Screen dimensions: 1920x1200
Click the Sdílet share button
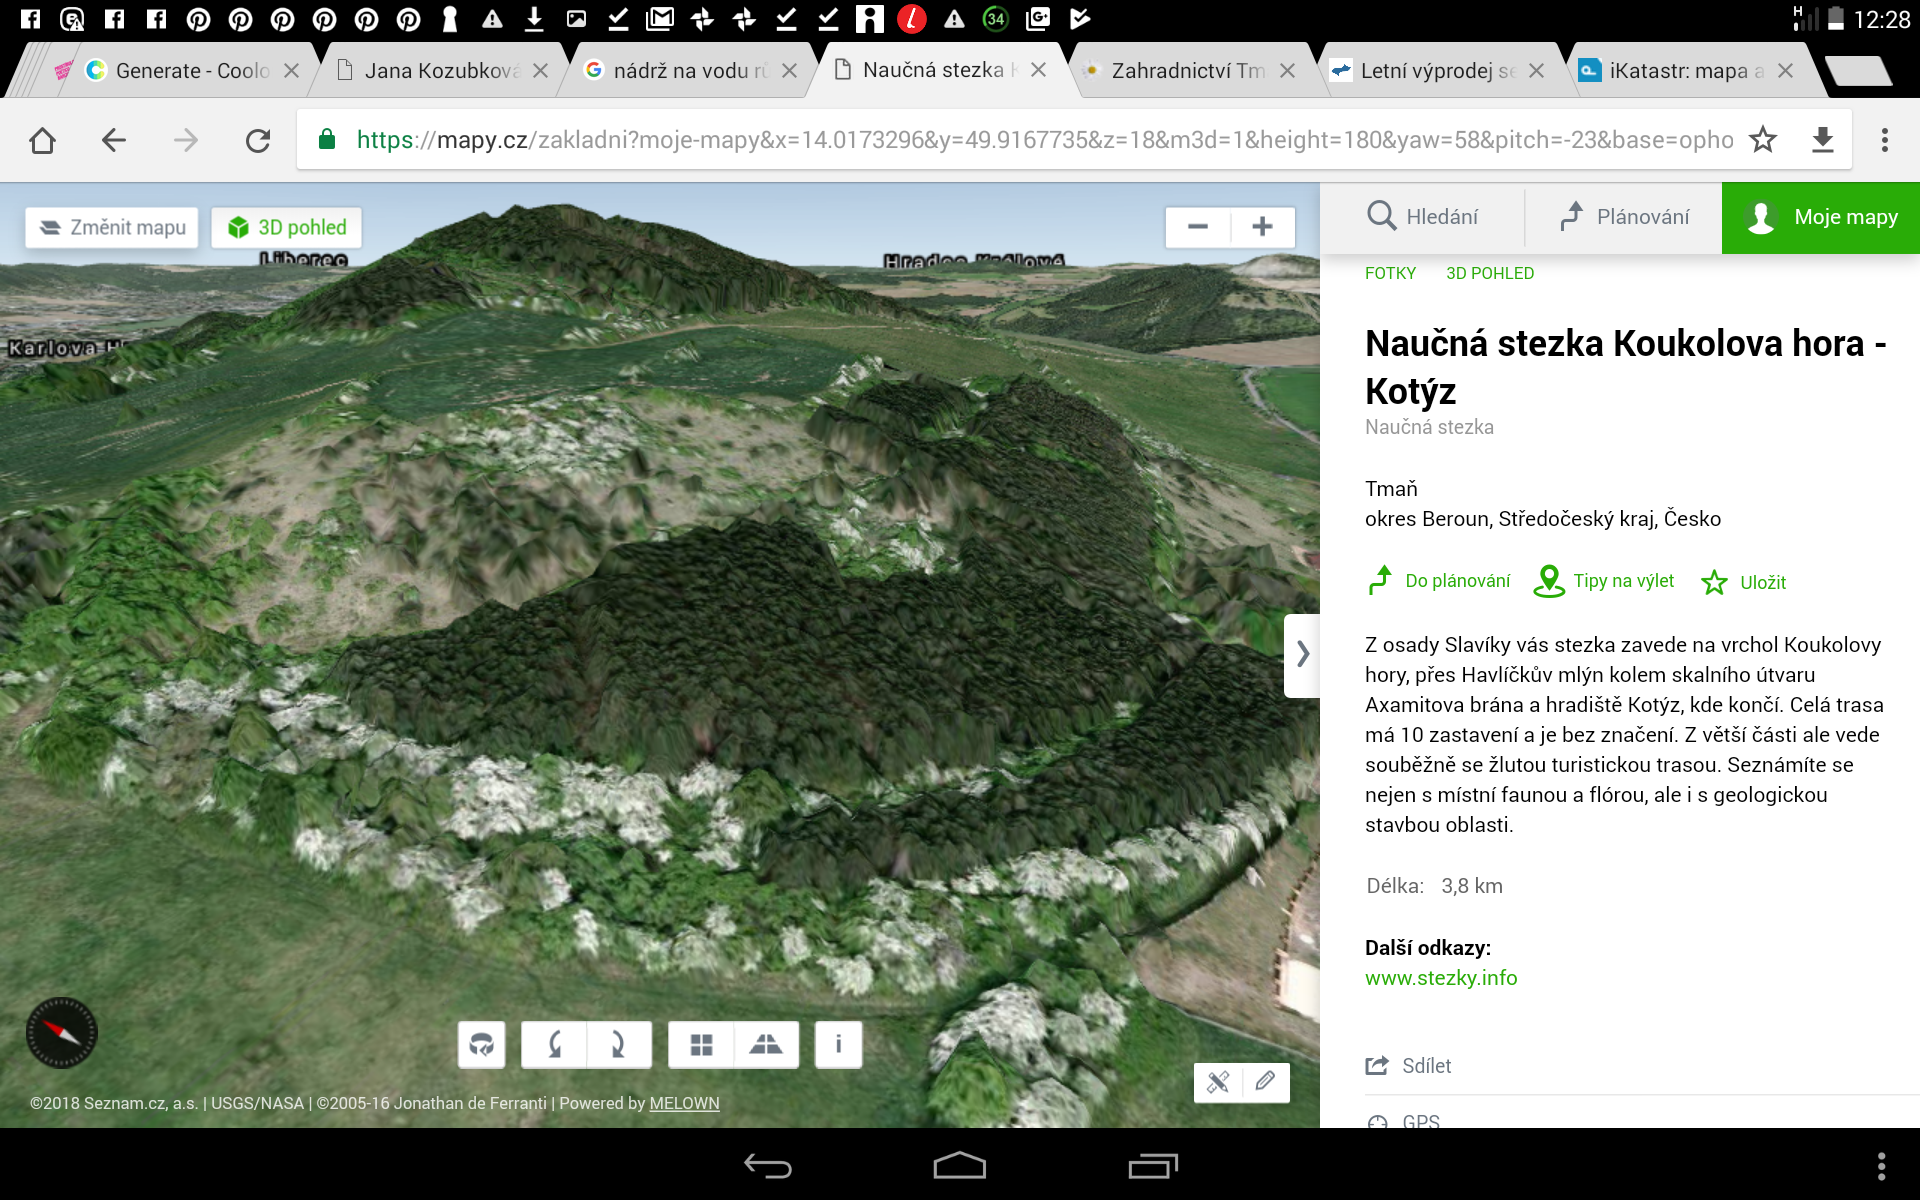tap(1408, 1066)
